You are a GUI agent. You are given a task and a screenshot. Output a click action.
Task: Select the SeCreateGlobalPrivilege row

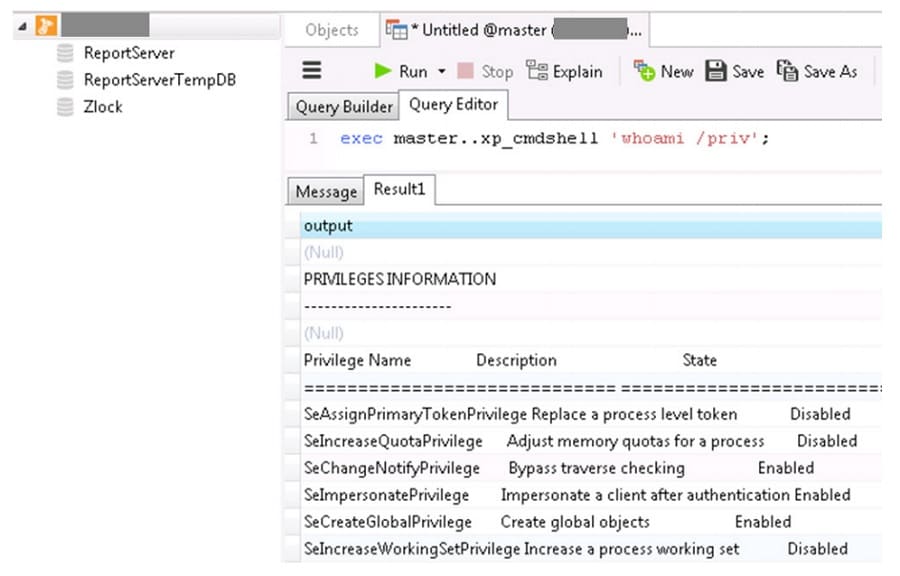point(591,522)
